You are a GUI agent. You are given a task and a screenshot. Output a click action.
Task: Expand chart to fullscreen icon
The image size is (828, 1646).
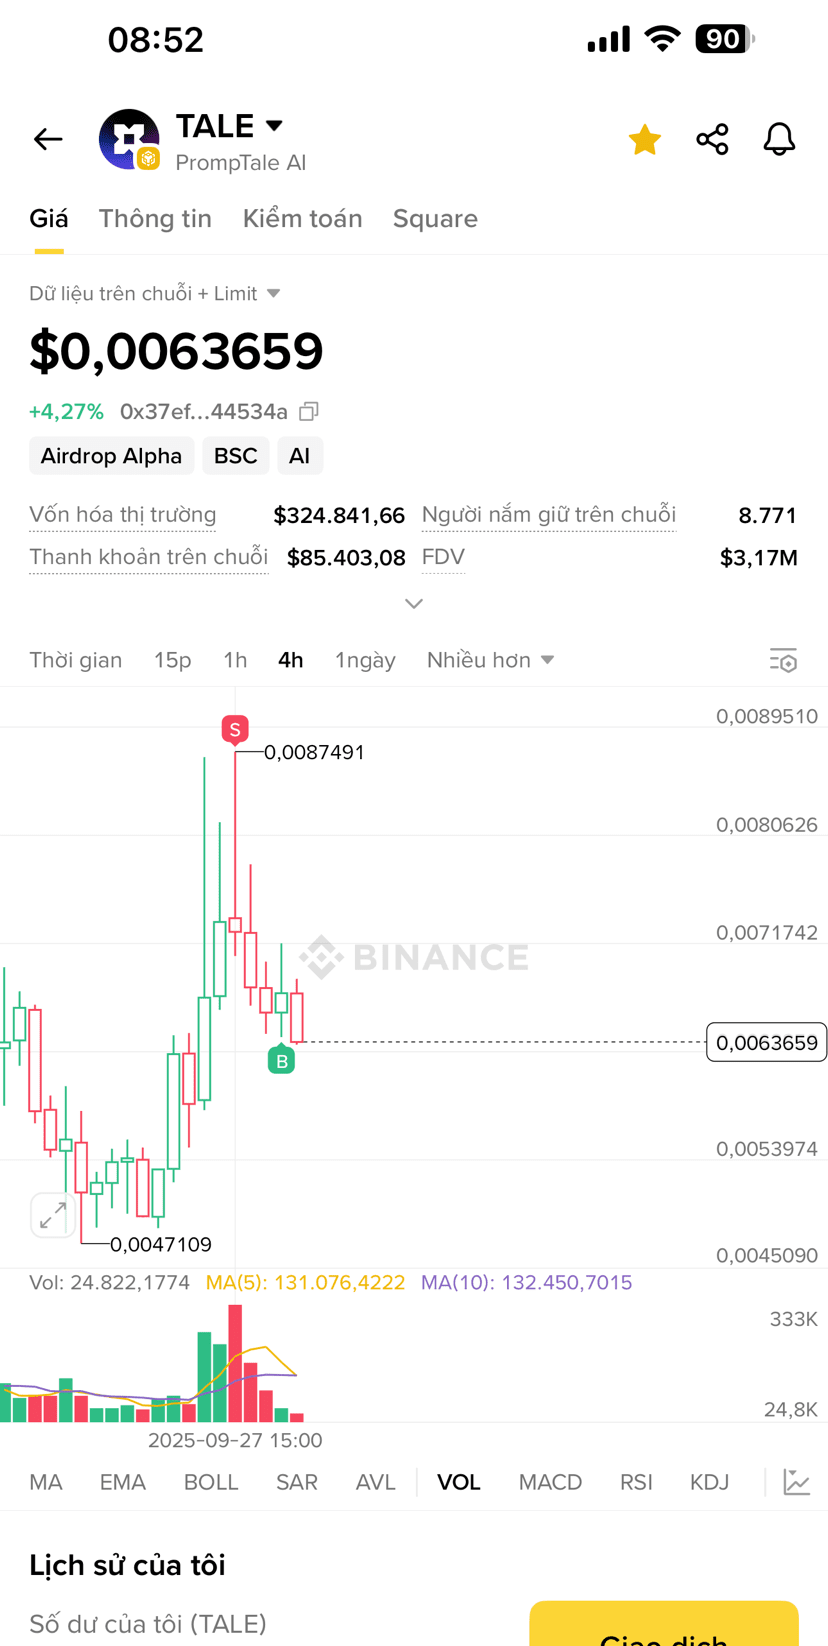point(52,1215)
